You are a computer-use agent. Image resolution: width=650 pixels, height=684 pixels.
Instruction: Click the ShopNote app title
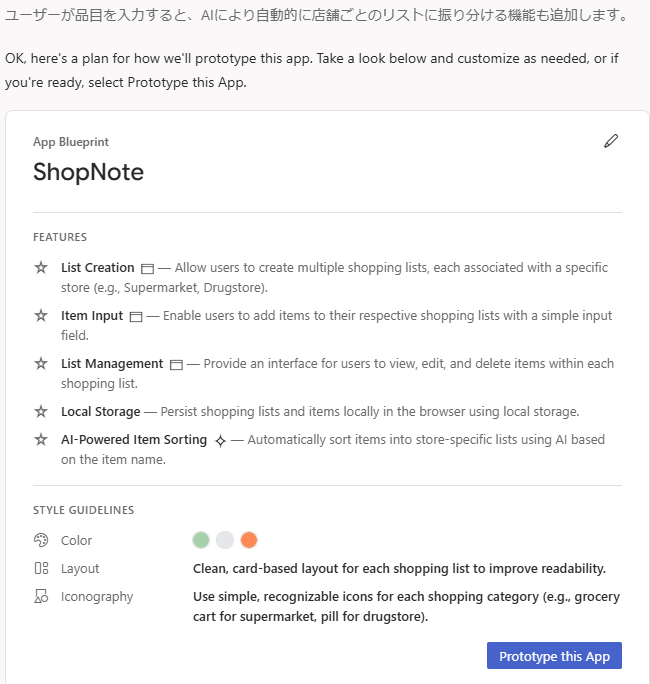[x=88, y=172]
